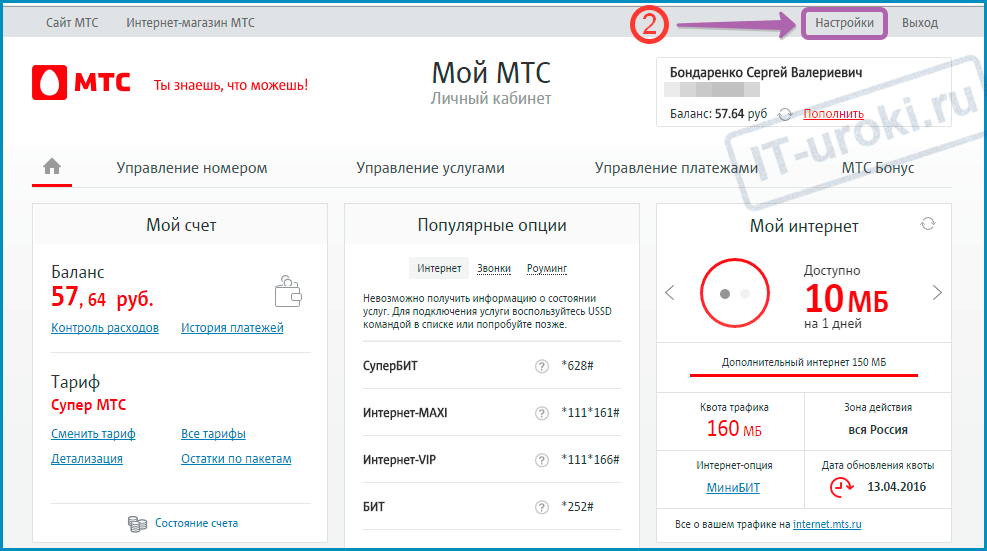
Task: Click the help icon next to СуперБИТ
Action: [542, 366]
